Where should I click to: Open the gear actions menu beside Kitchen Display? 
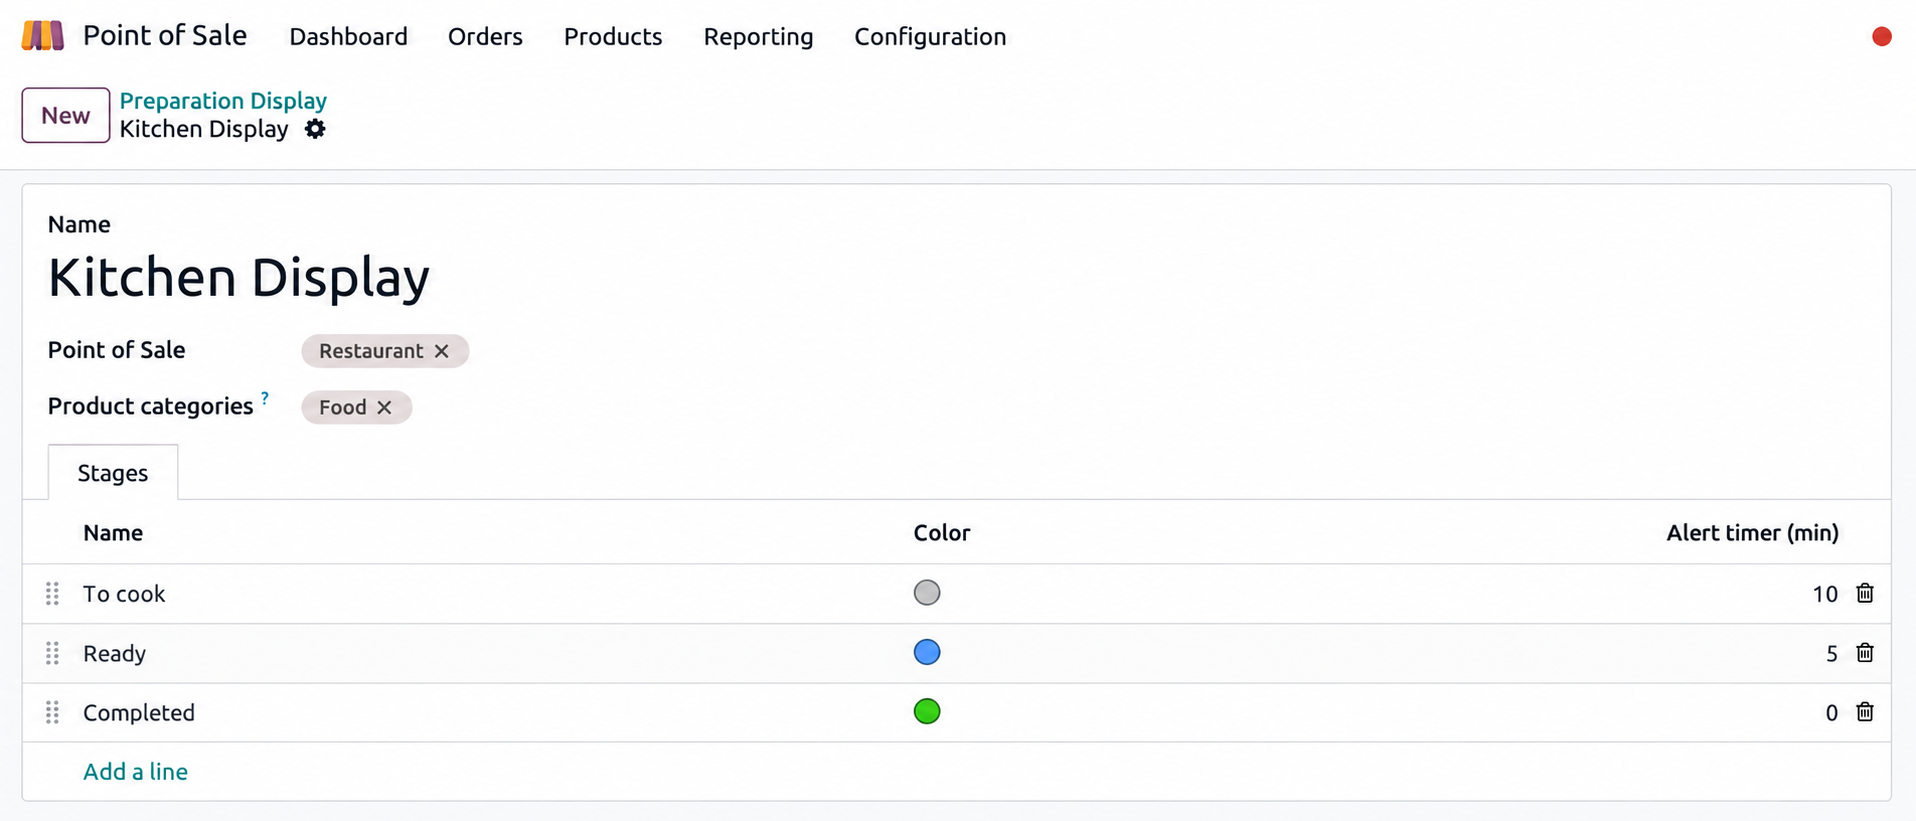coord(315,129)
